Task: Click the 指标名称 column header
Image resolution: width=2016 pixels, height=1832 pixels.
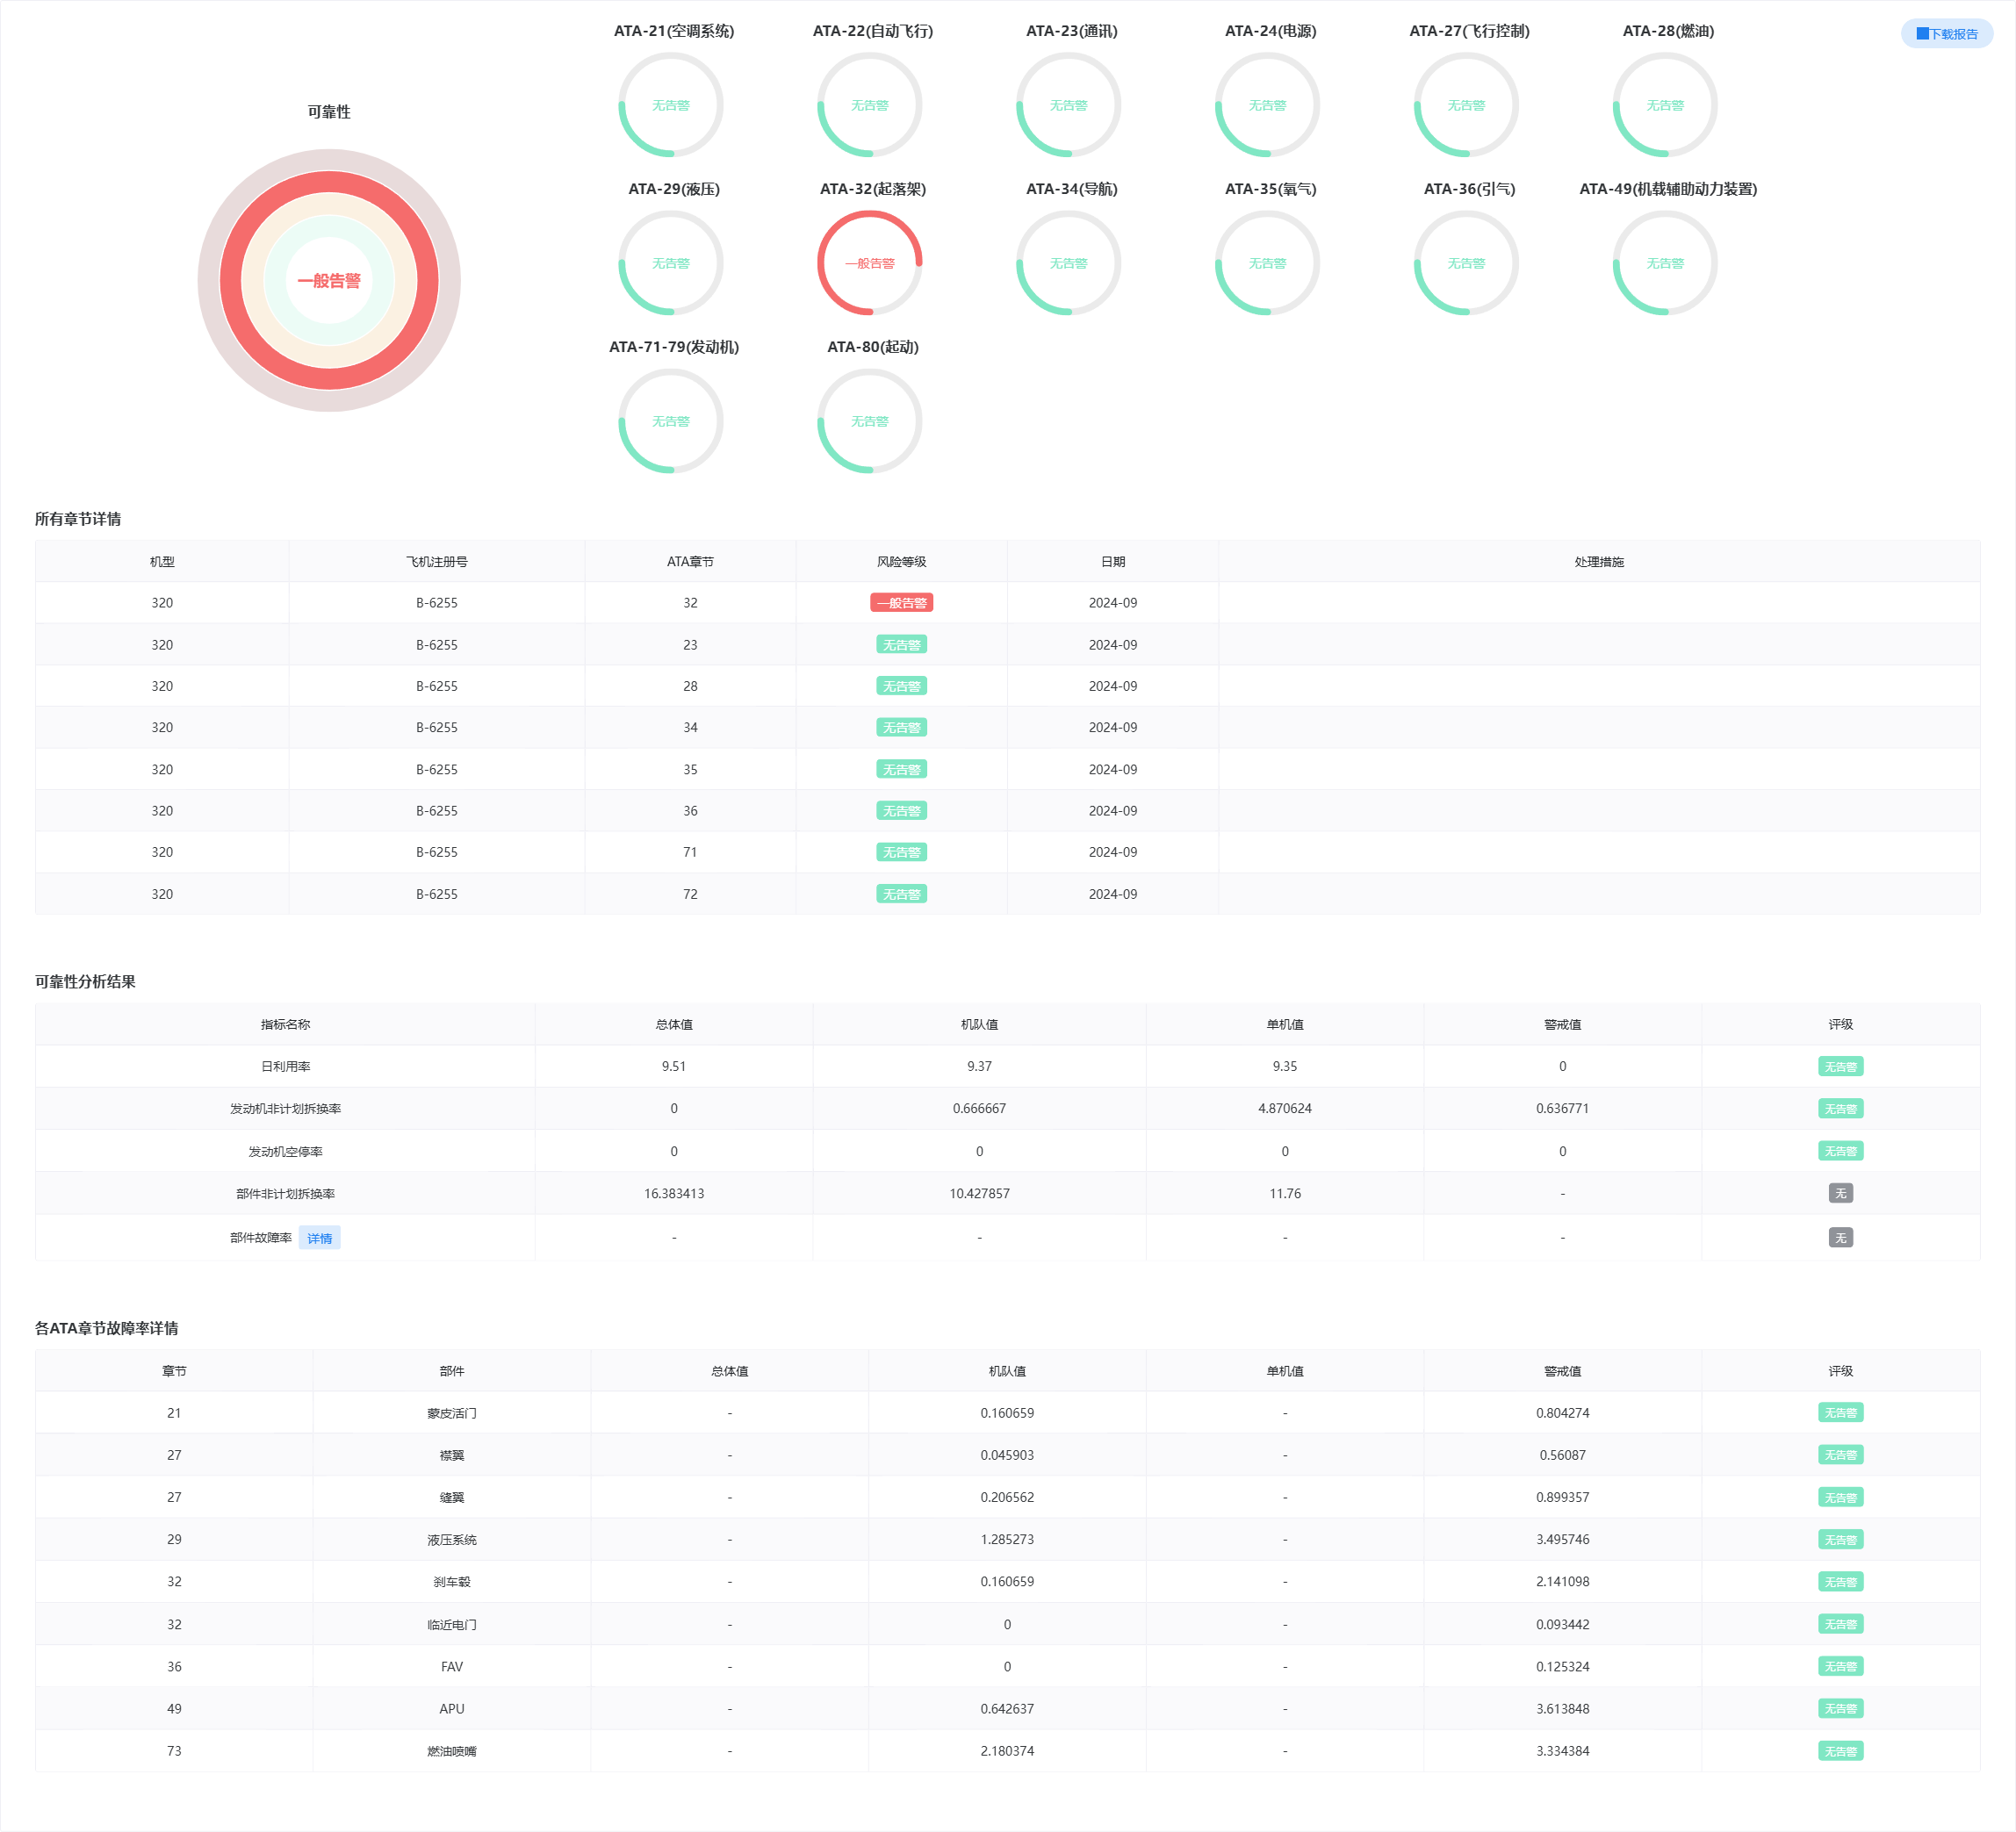Action: (x=285, y=1025)
